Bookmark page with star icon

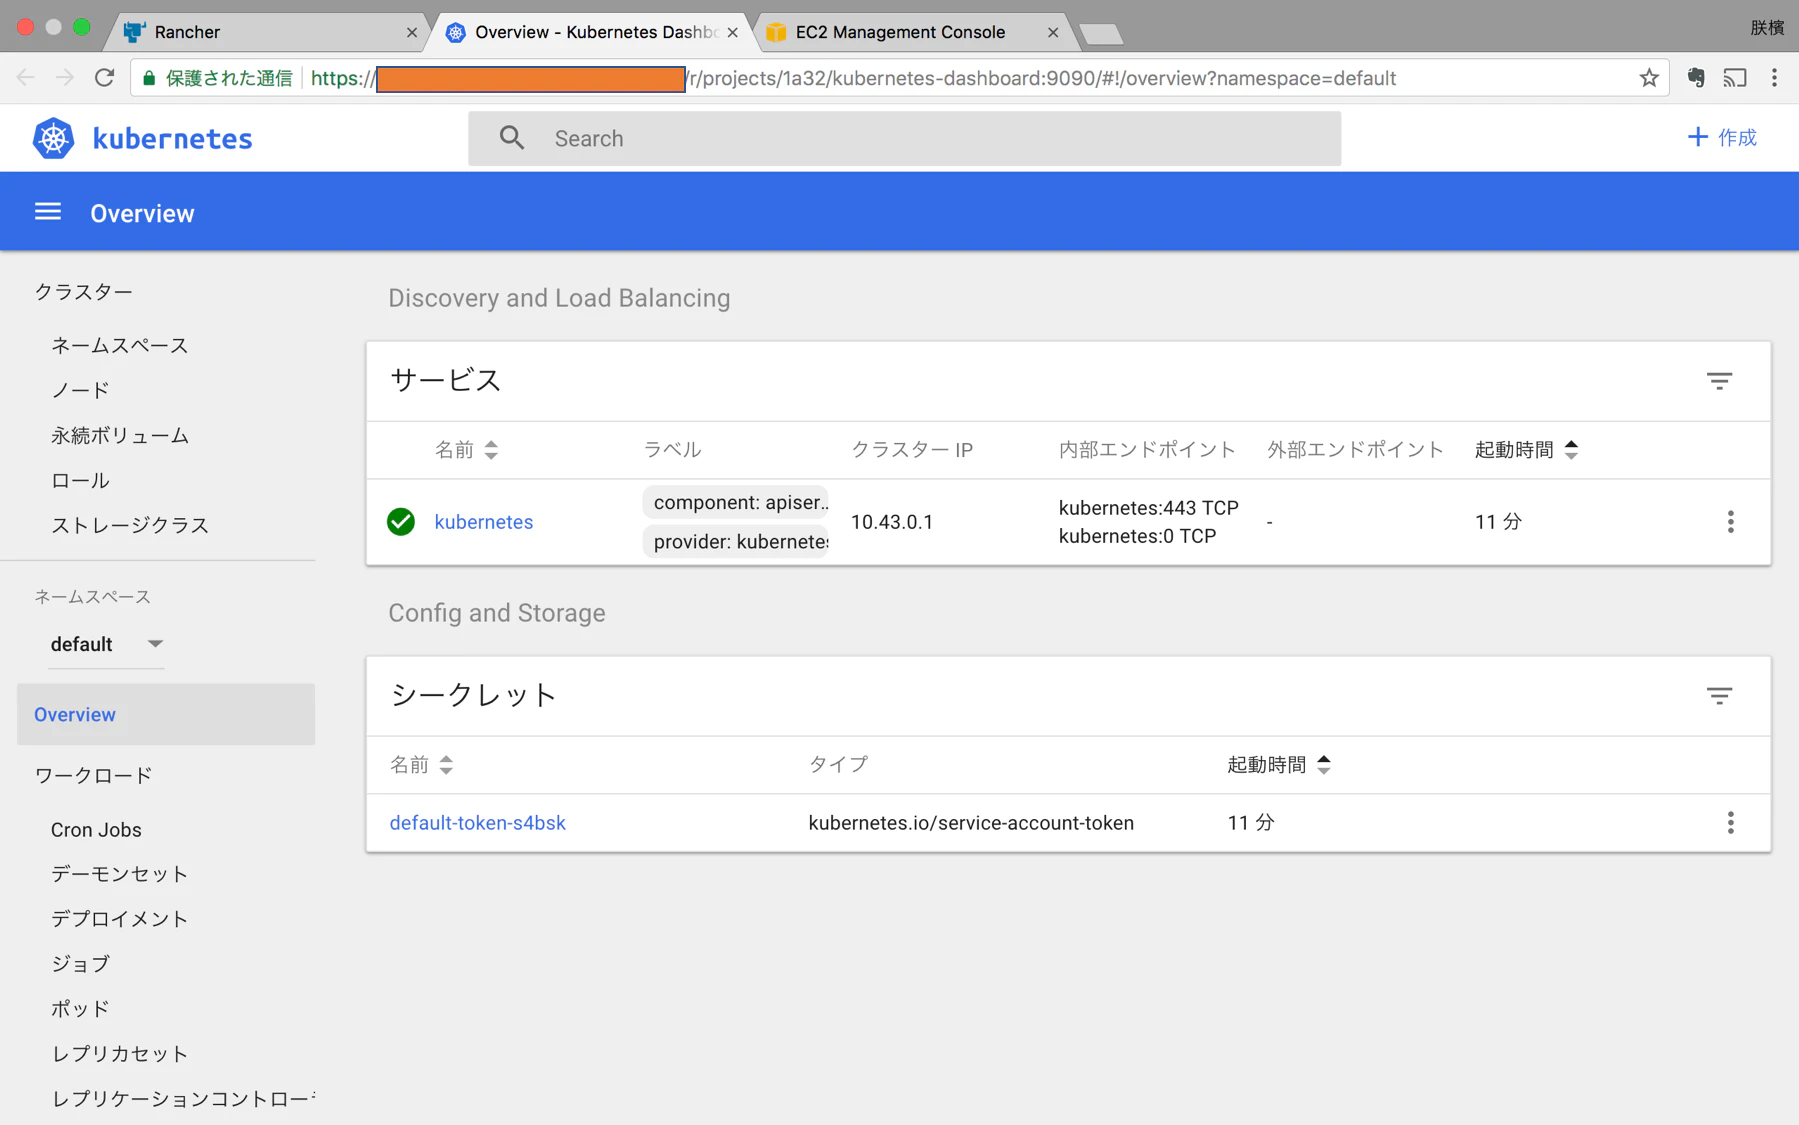click(x=1649, y=78)
